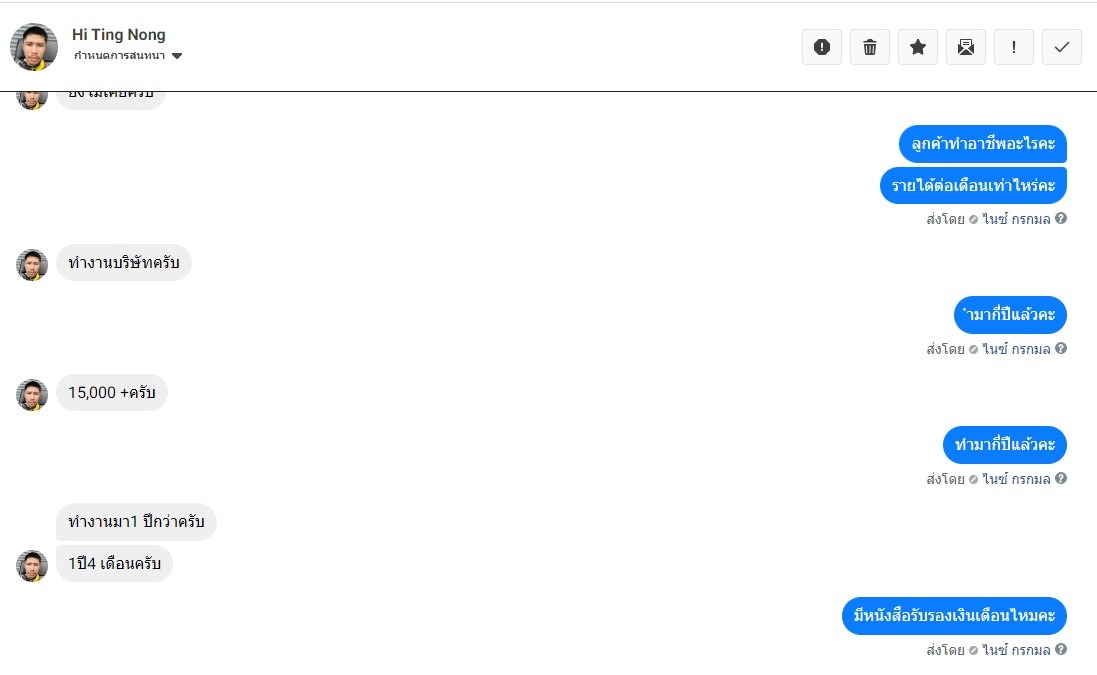This screenshot has width=1097, height=675.
Task: Mark conversation unread via envelope icon
Action: 966,47
